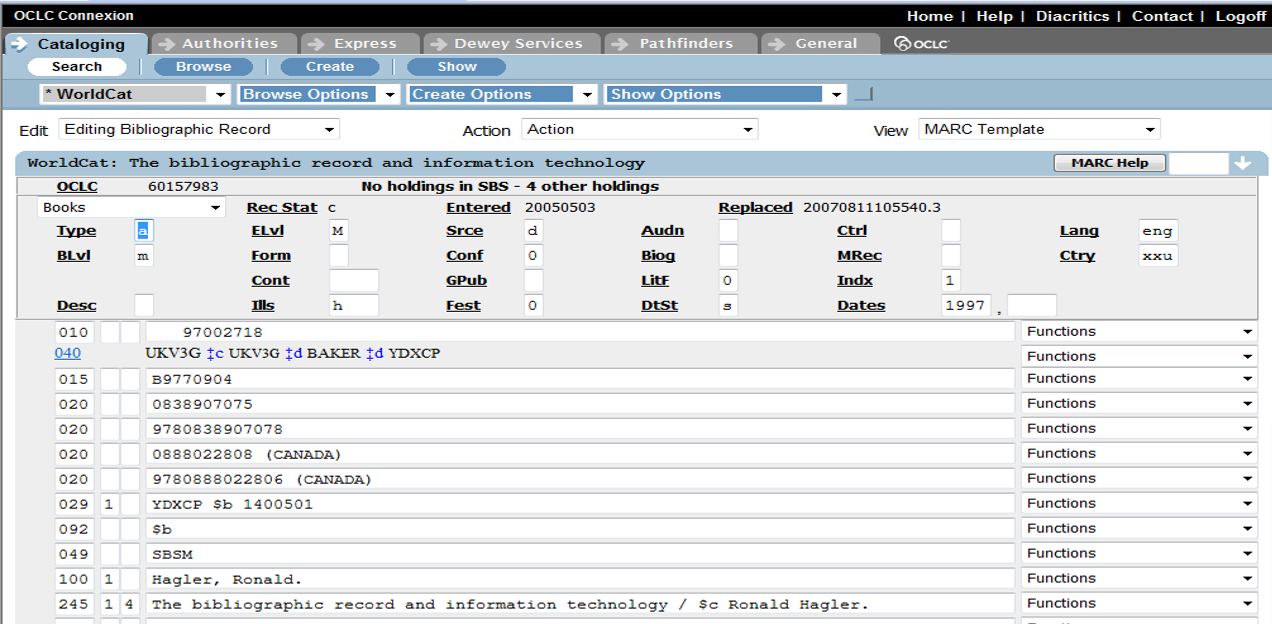1272x624 pixels.
Task: Open the 040 field link
Action: pyautogui.click(x=68, y=353)
